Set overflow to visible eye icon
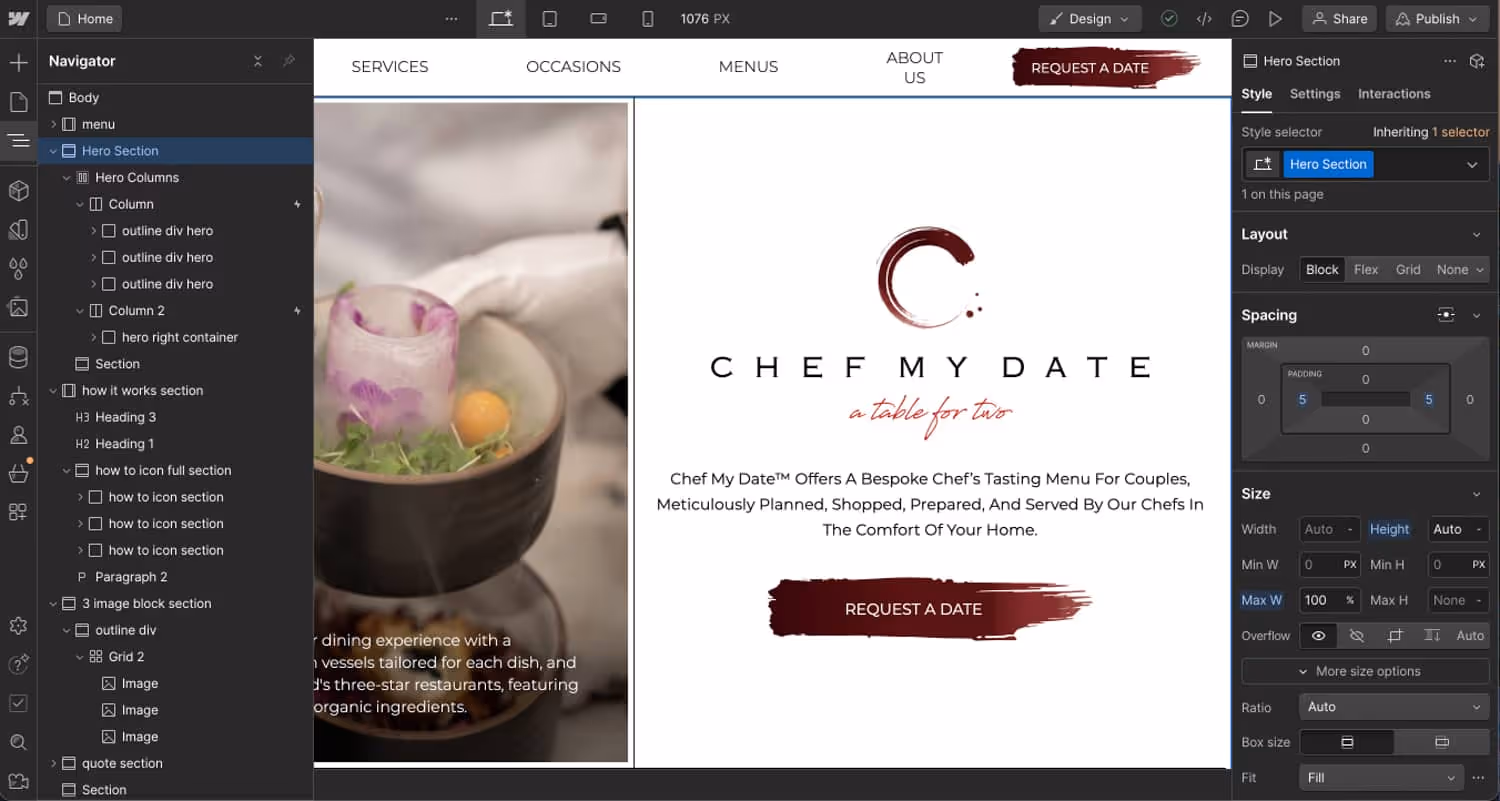This screenshot has height=801, width=1500. click(x=1318, y=635)
